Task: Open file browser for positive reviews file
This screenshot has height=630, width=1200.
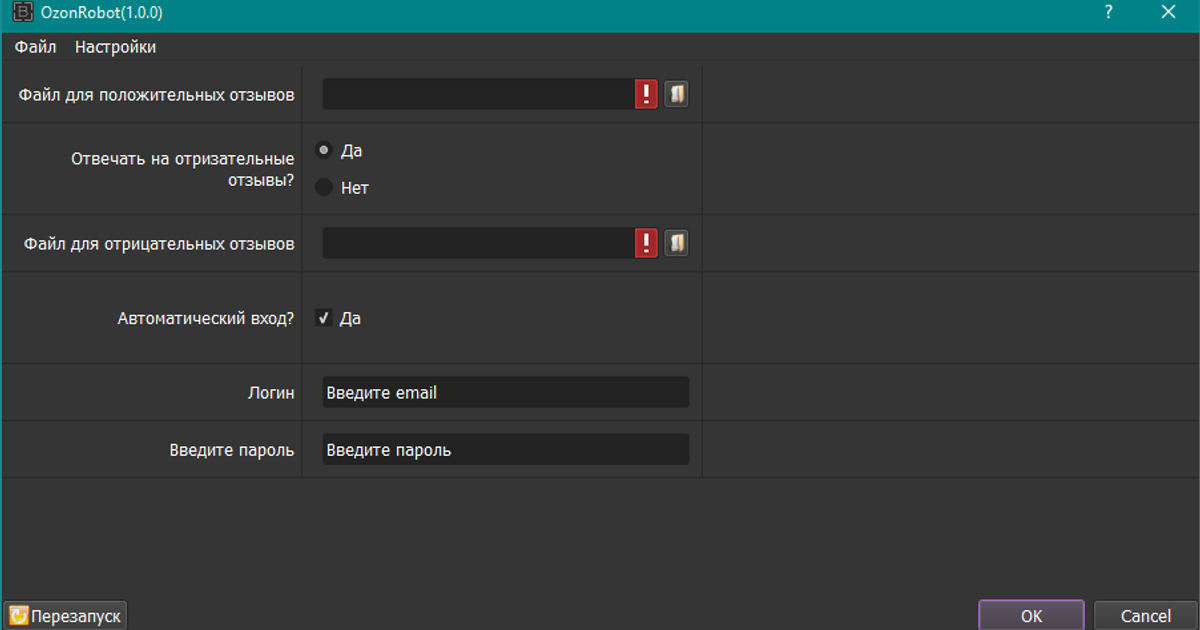Action: pyautogui.click(x=677, y=94)
